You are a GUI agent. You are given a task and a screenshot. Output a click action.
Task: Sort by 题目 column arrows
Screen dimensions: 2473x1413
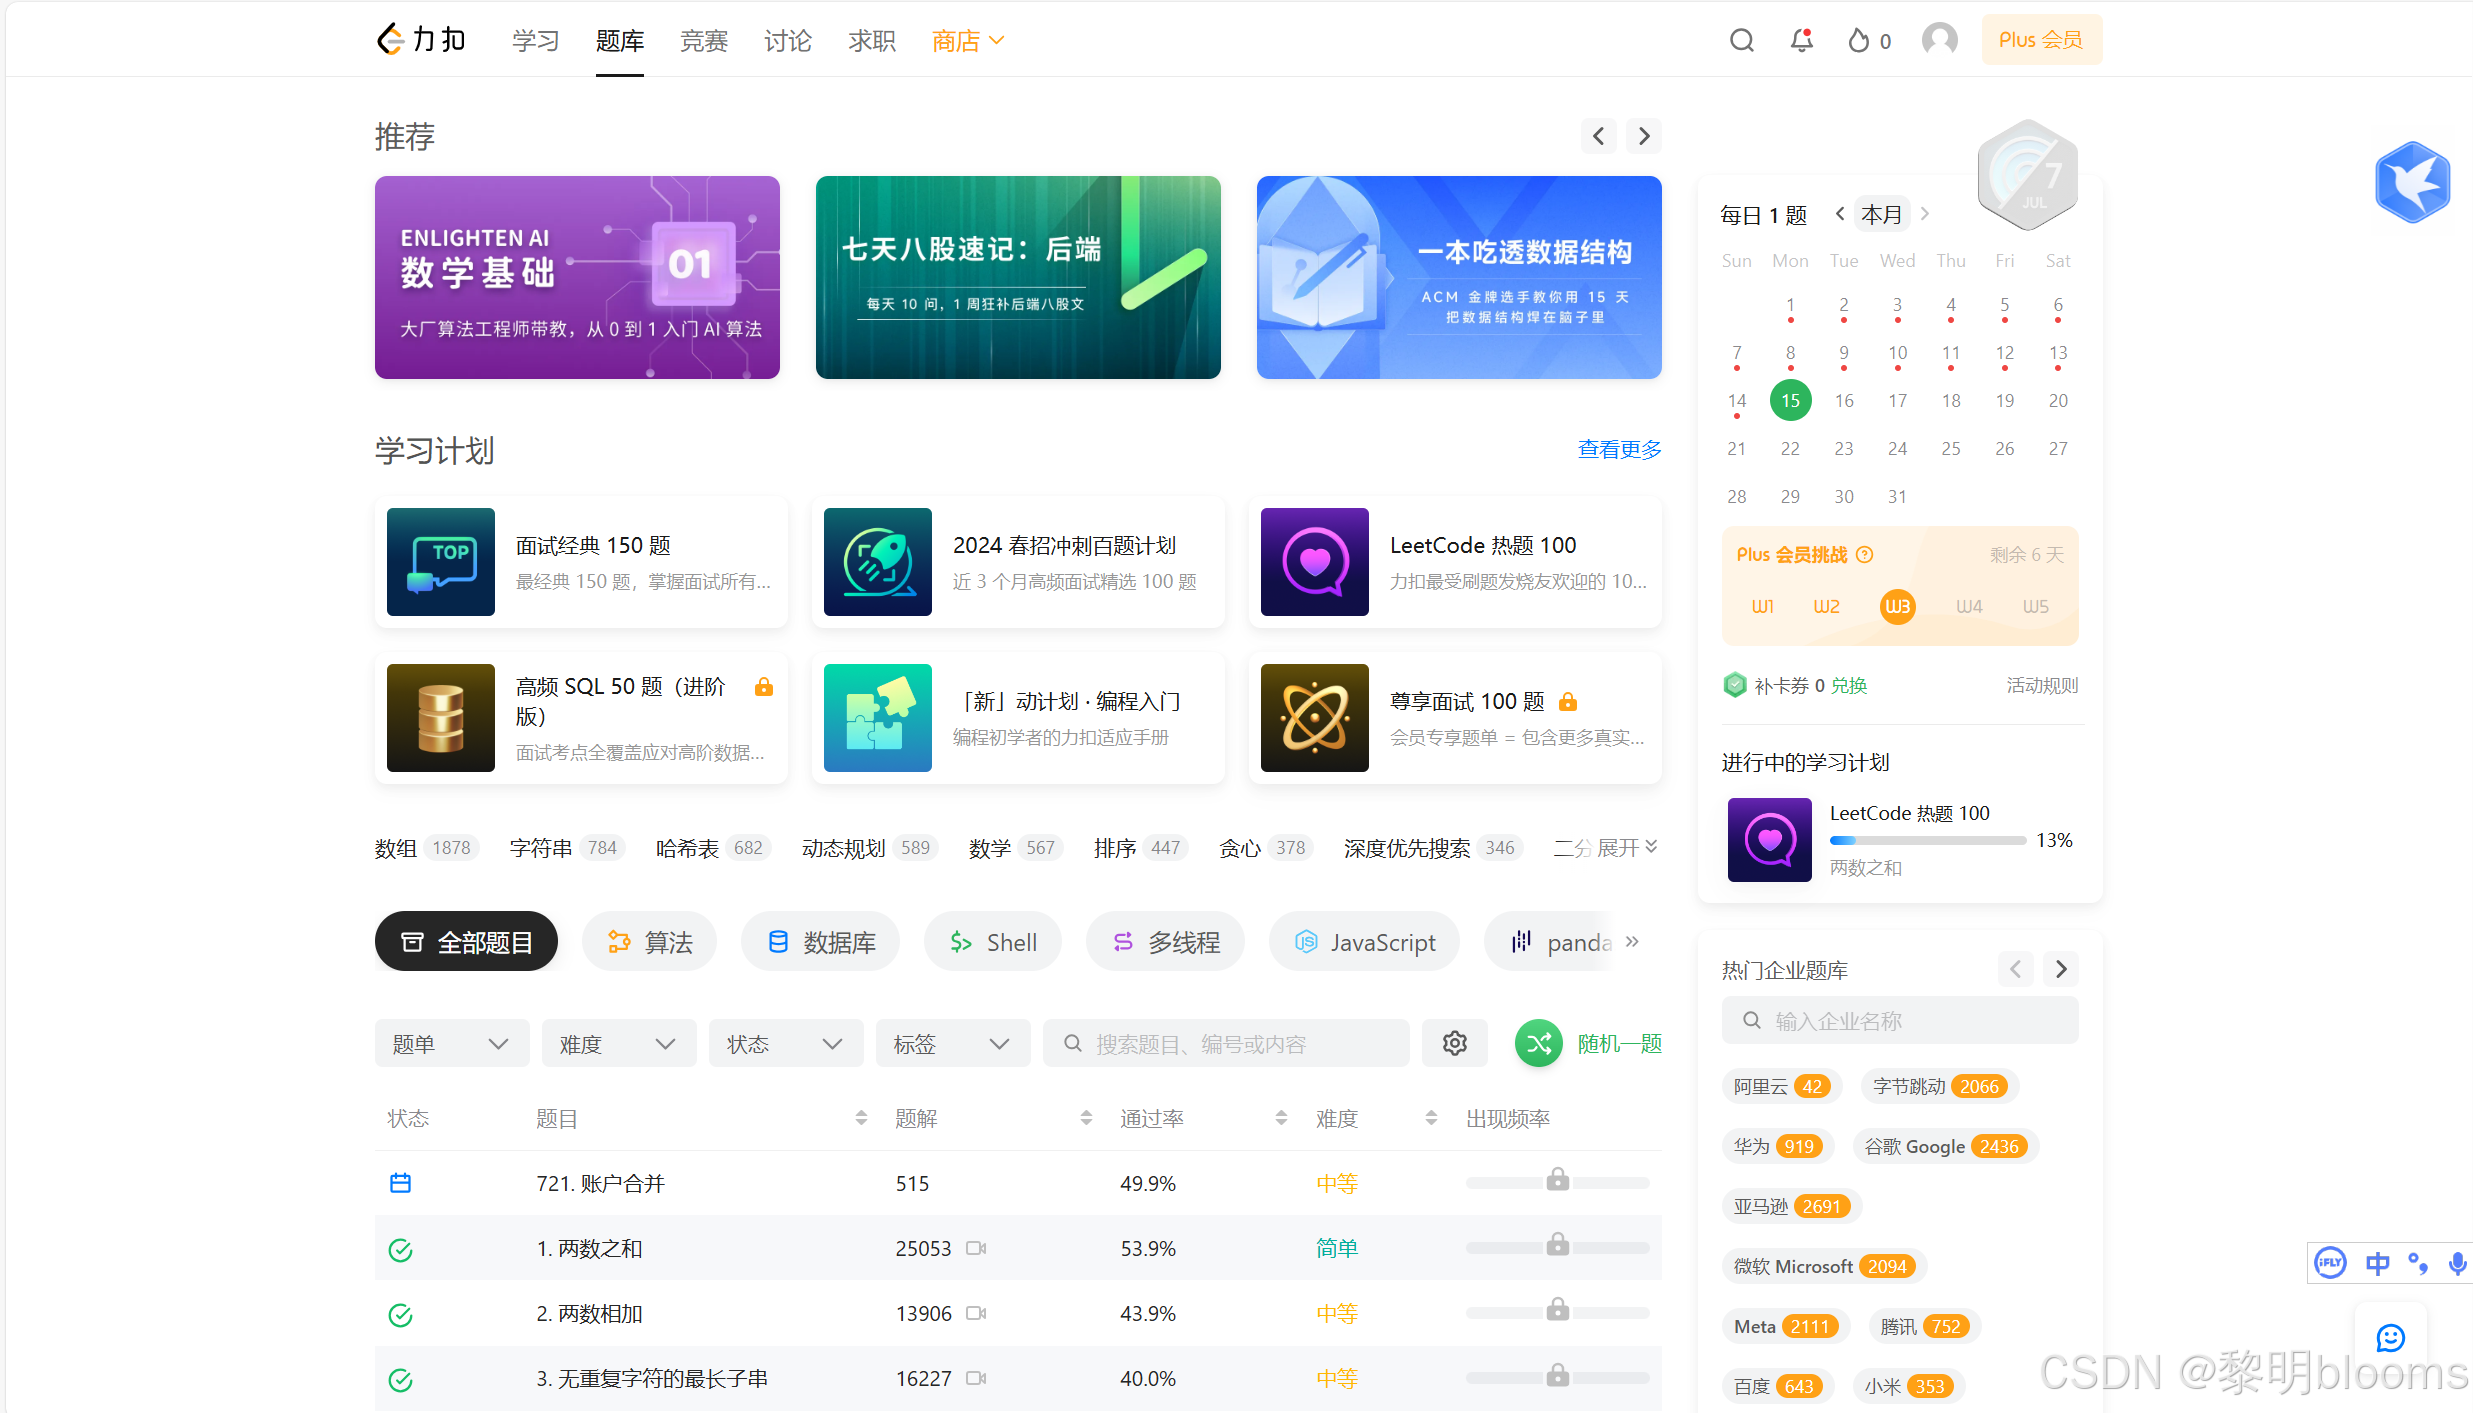[x=861, y=1118]
